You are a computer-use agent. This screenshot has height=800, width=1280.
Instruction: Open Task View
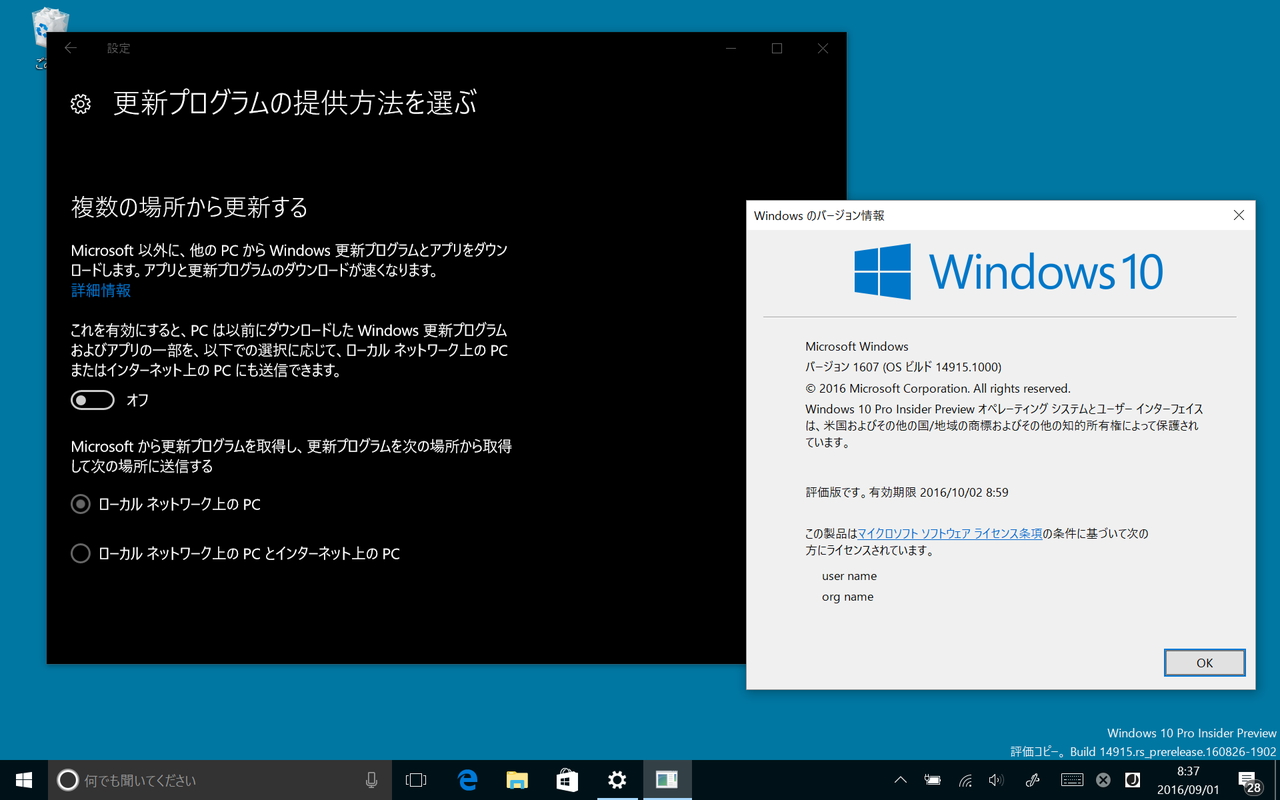coord(416,780)
